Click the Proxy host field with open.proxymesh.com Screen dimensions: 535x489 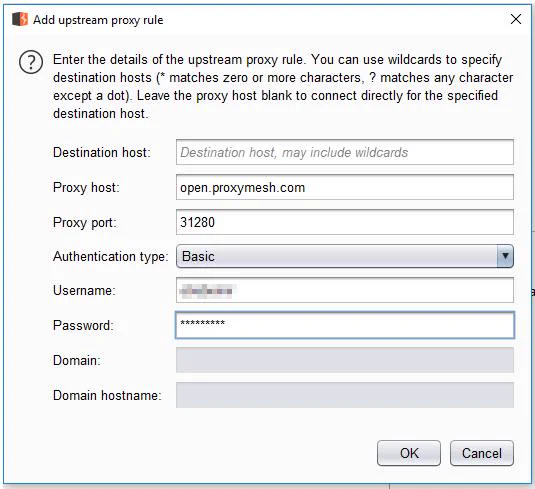point(345,187)
